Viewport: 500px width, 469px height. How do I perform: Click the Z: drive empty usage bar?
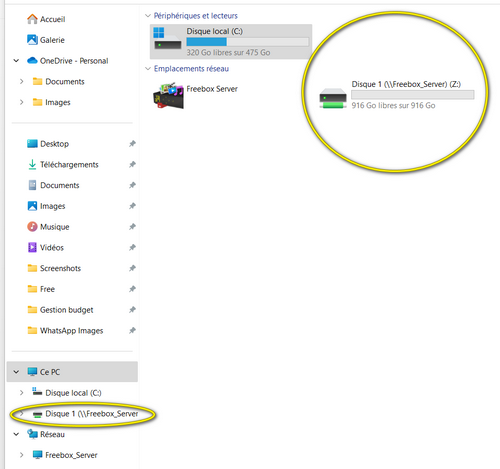click(413, 95)
